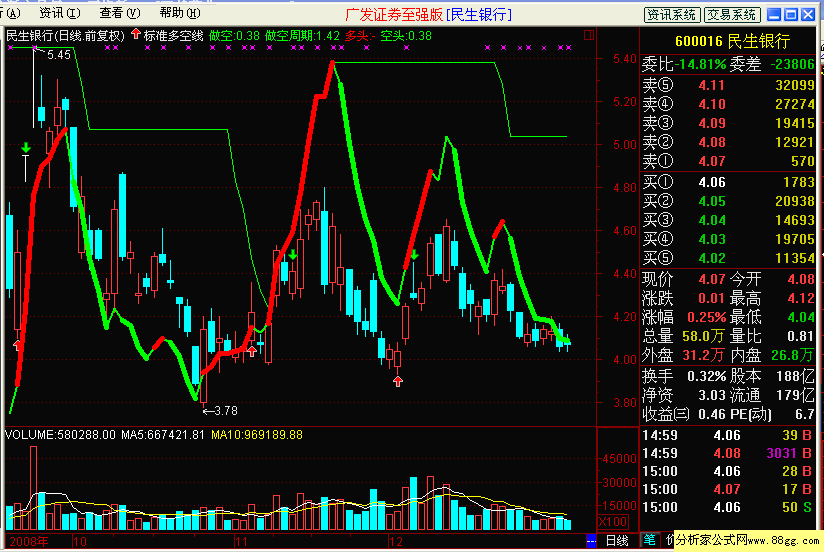Click the 资讯系统 button
This screenshot has width=824, height=552.
point(672,15)
